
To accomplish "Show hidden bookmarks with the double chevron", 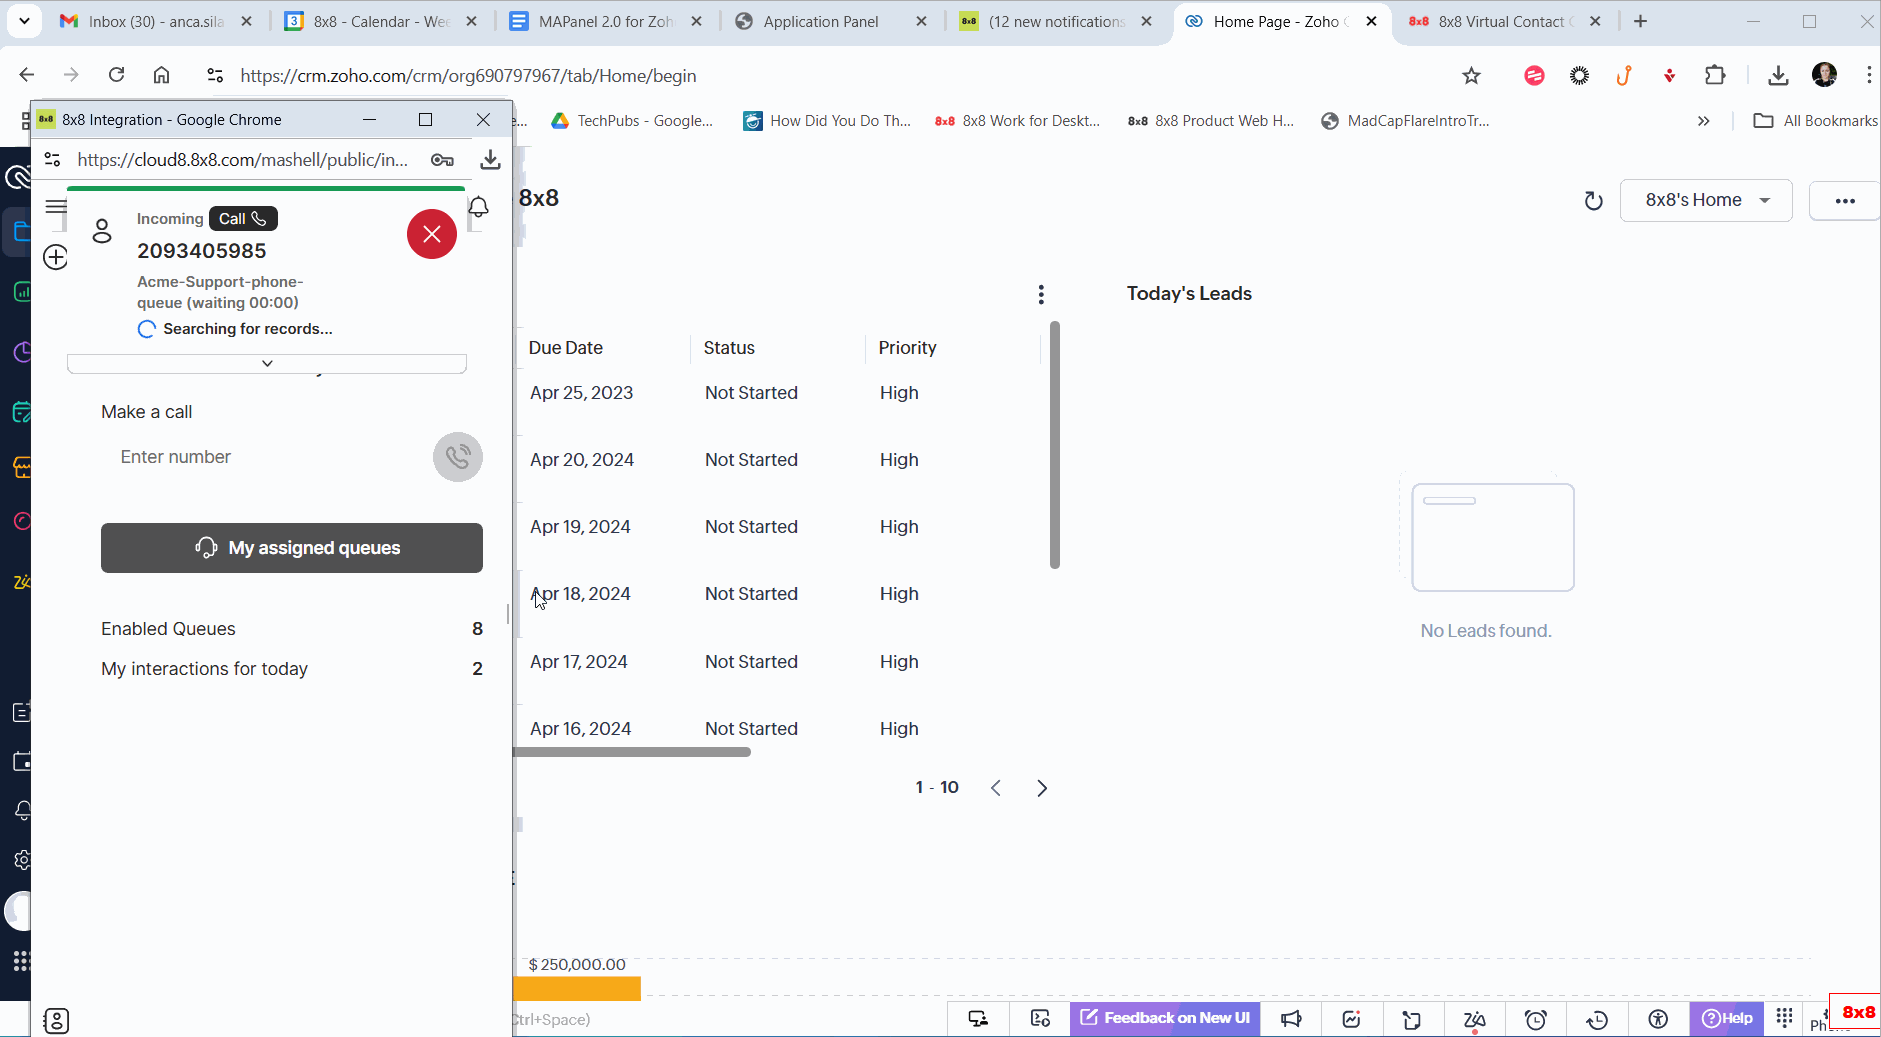I will (1704, 121).
